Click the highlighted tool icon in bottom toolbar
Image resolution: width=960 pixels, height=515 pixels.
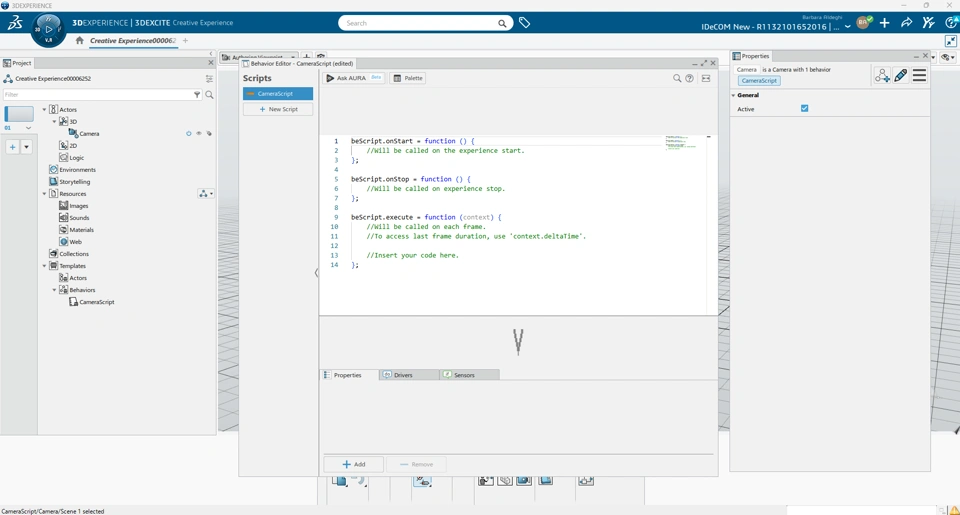click(422, 481)
